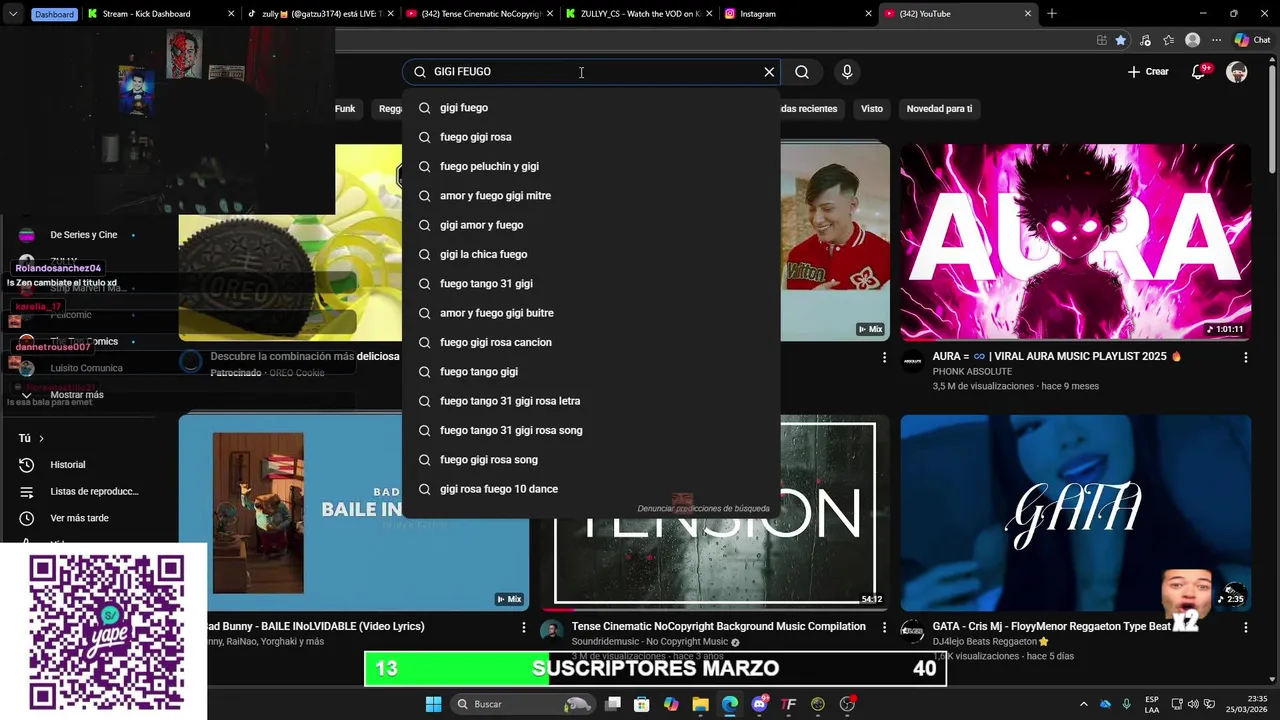Open a new browser tab
This screenshot has height=720, width=1280.
coord(1051,14)
